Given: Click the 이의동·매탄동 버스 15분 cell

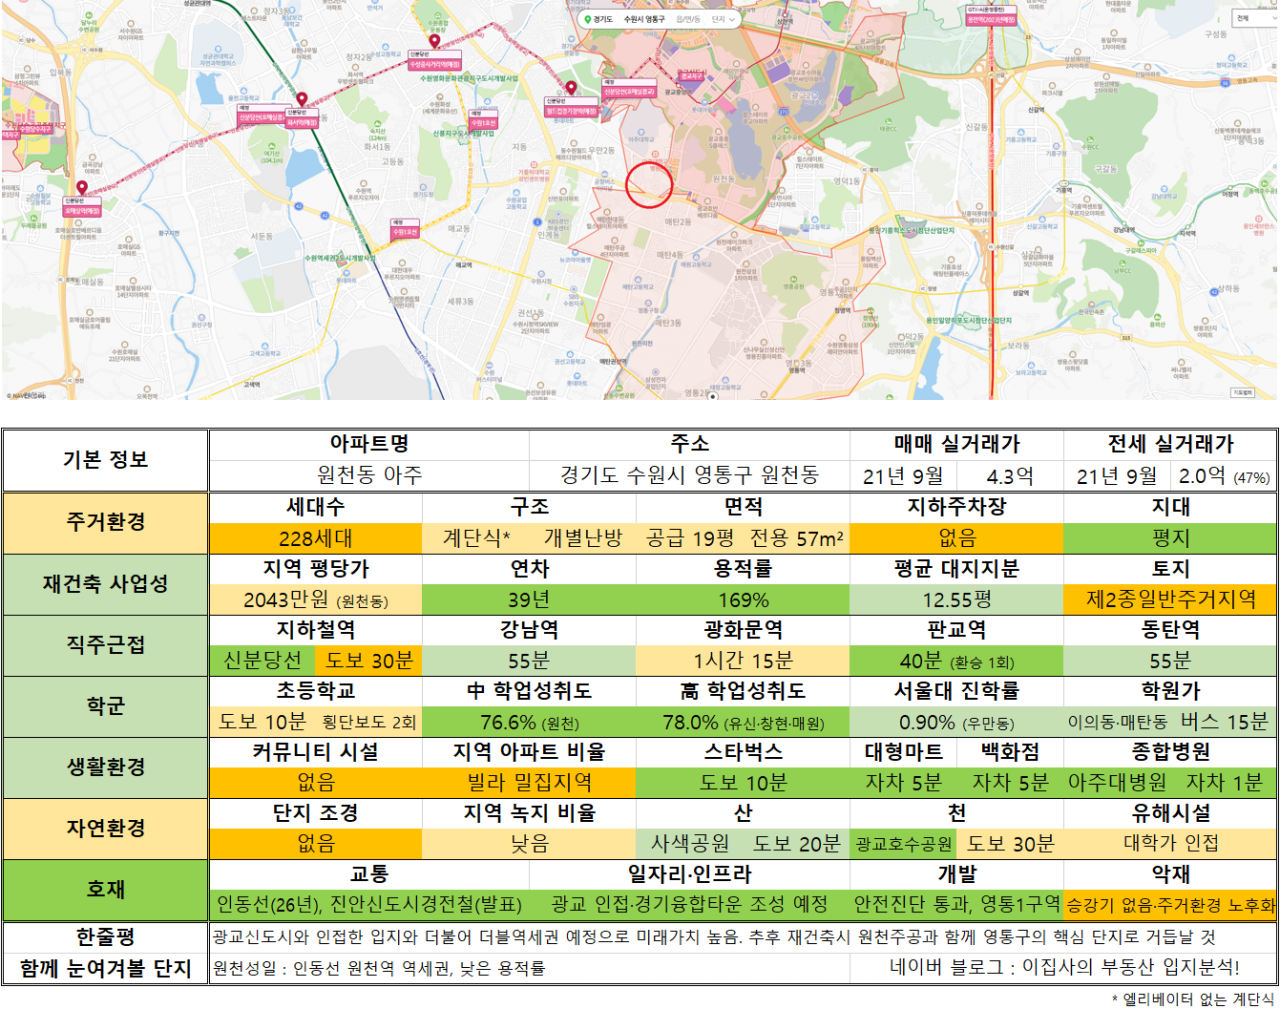Looking at the screenshot, I should [x=1170, y=722].
